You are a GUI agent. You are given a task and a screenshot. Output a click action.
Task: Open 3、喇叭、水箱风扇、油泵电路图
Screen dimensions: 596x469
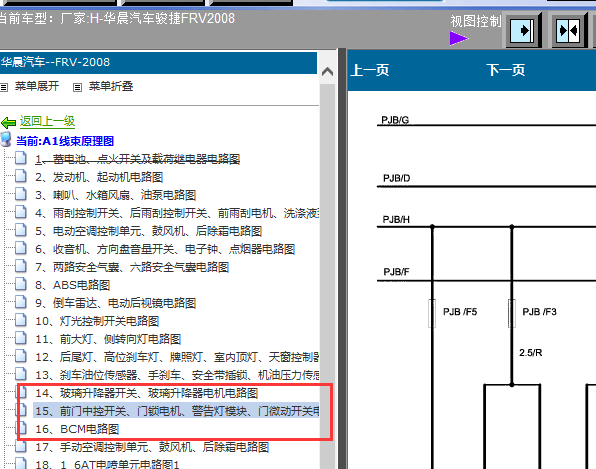tap(116, 195)
